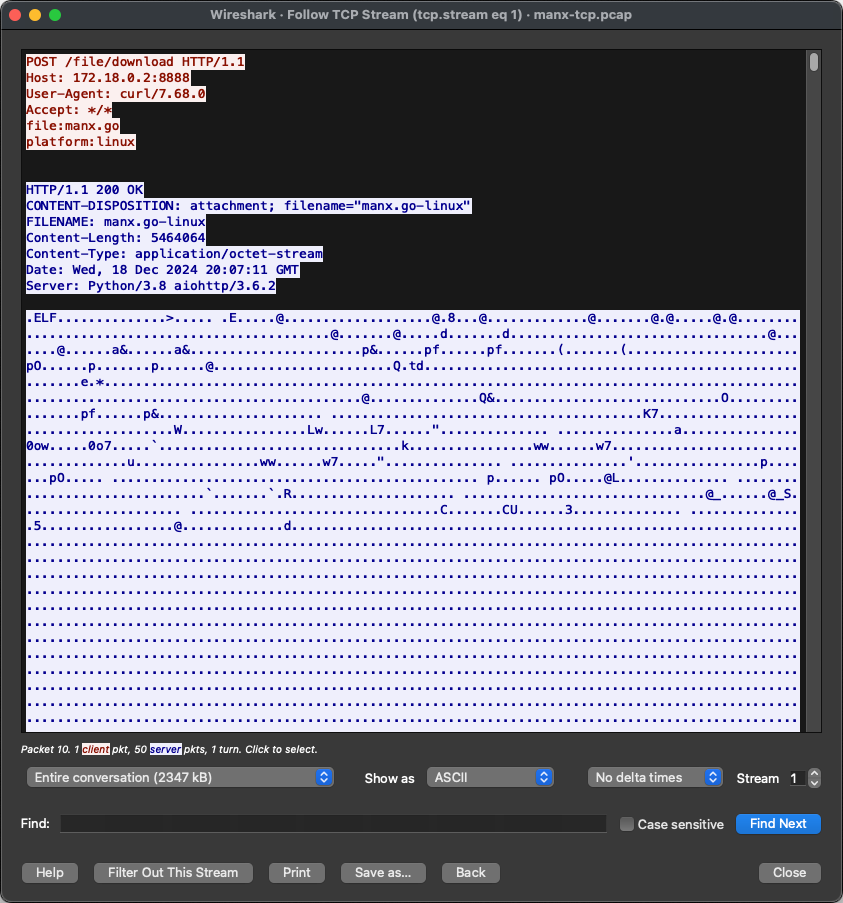
Task: Open the No delta times dropdown
Action: (x=655, y=777)
